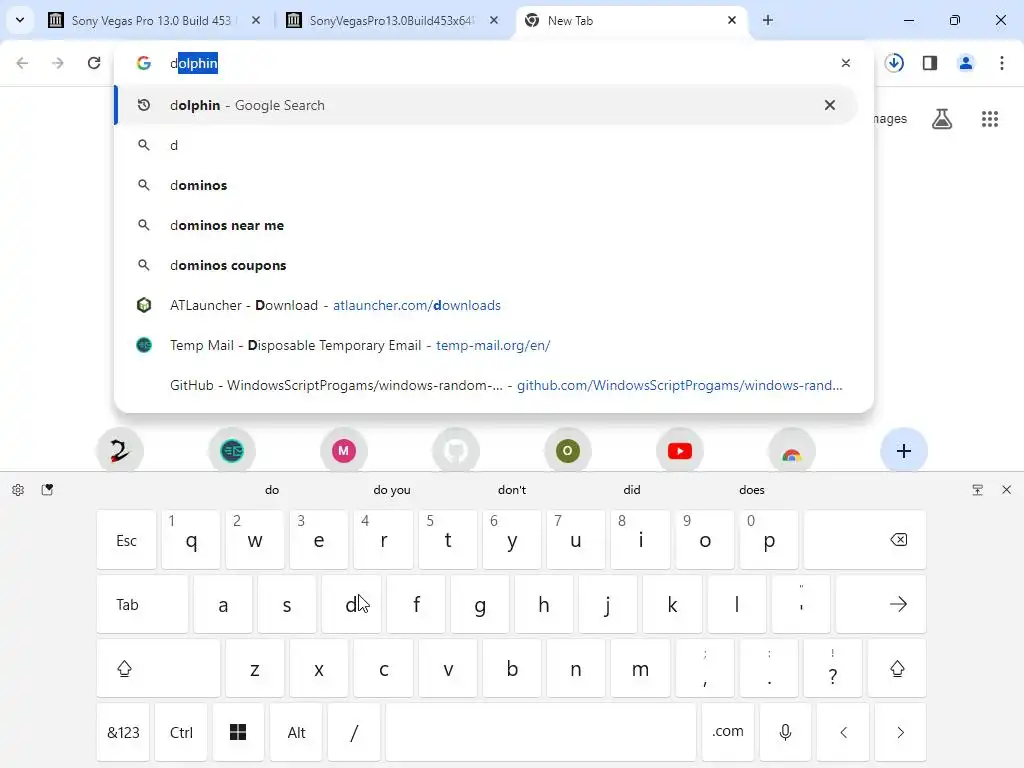Open the Chrome three-dot menu
This screenshot has height=768, width=1024.
1002,63
